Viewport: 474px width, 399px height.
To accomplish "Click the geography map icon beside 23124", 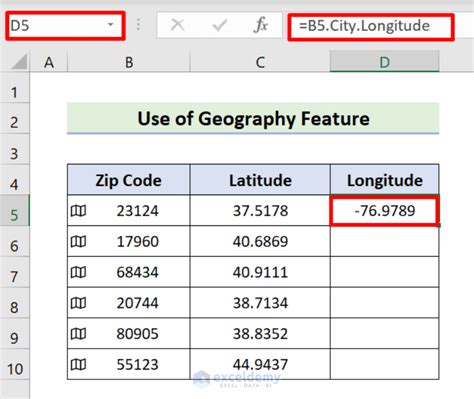I will 78,211.
